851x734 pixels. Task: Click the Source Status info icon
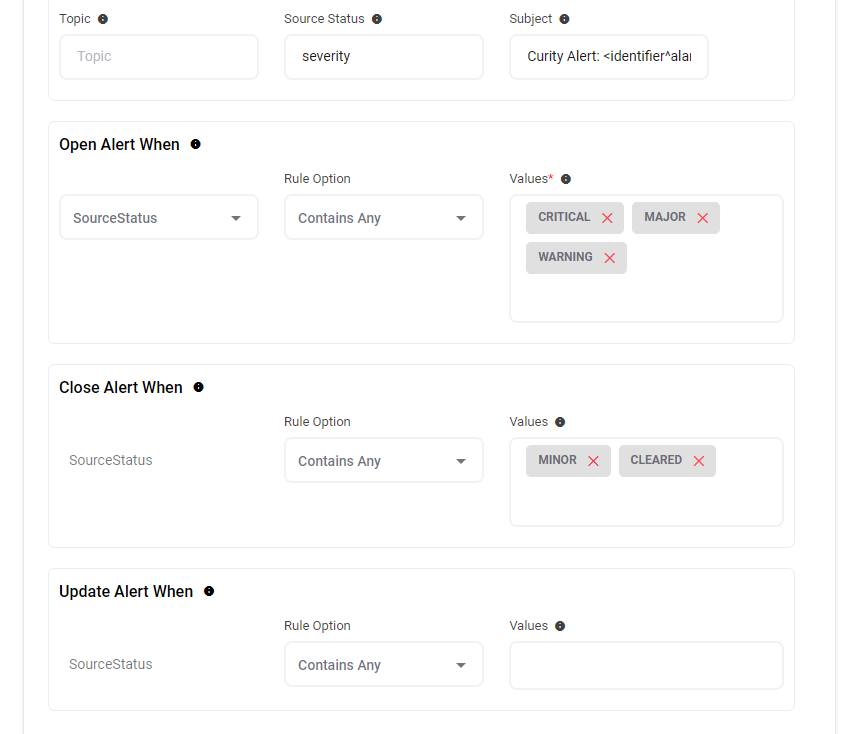pyautogui.click(x=377, y=19)
